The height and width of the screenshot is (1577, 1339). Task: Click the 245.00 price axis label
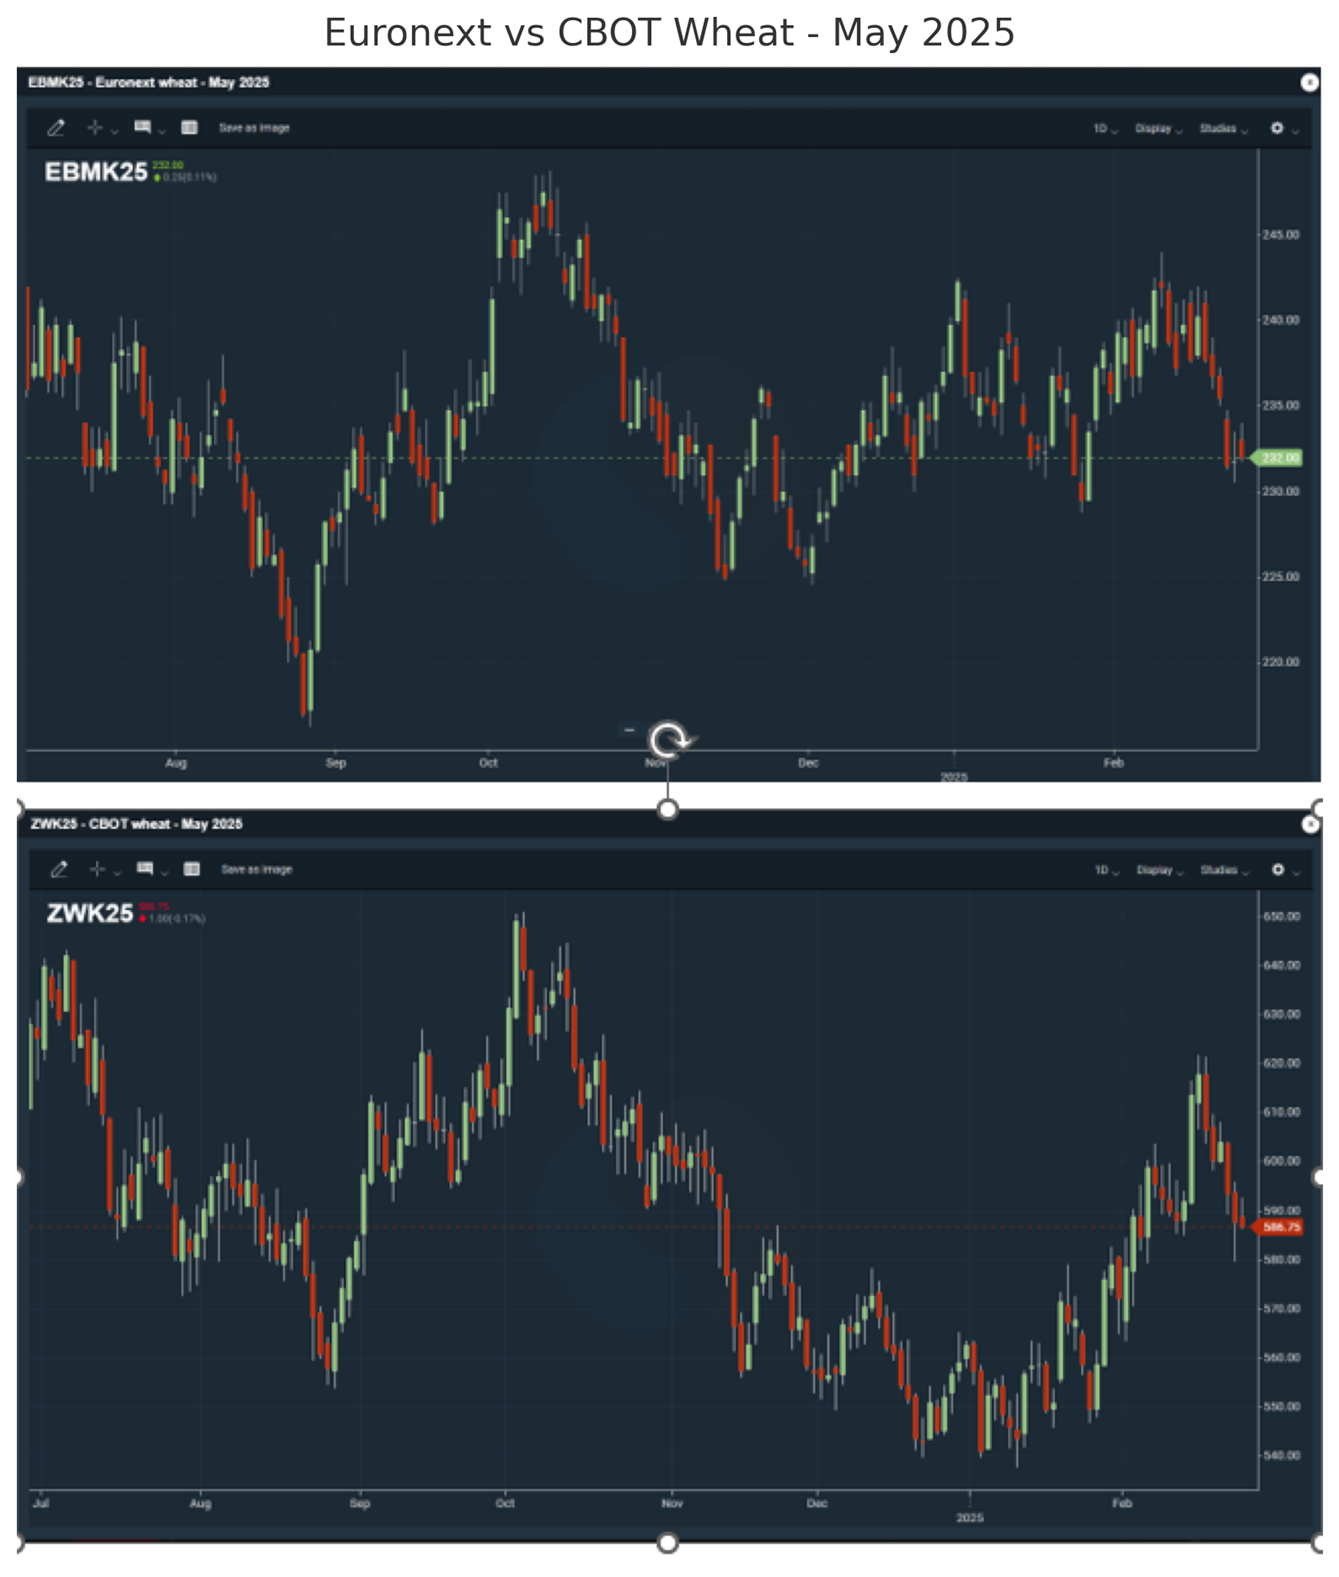(1281, 235)
